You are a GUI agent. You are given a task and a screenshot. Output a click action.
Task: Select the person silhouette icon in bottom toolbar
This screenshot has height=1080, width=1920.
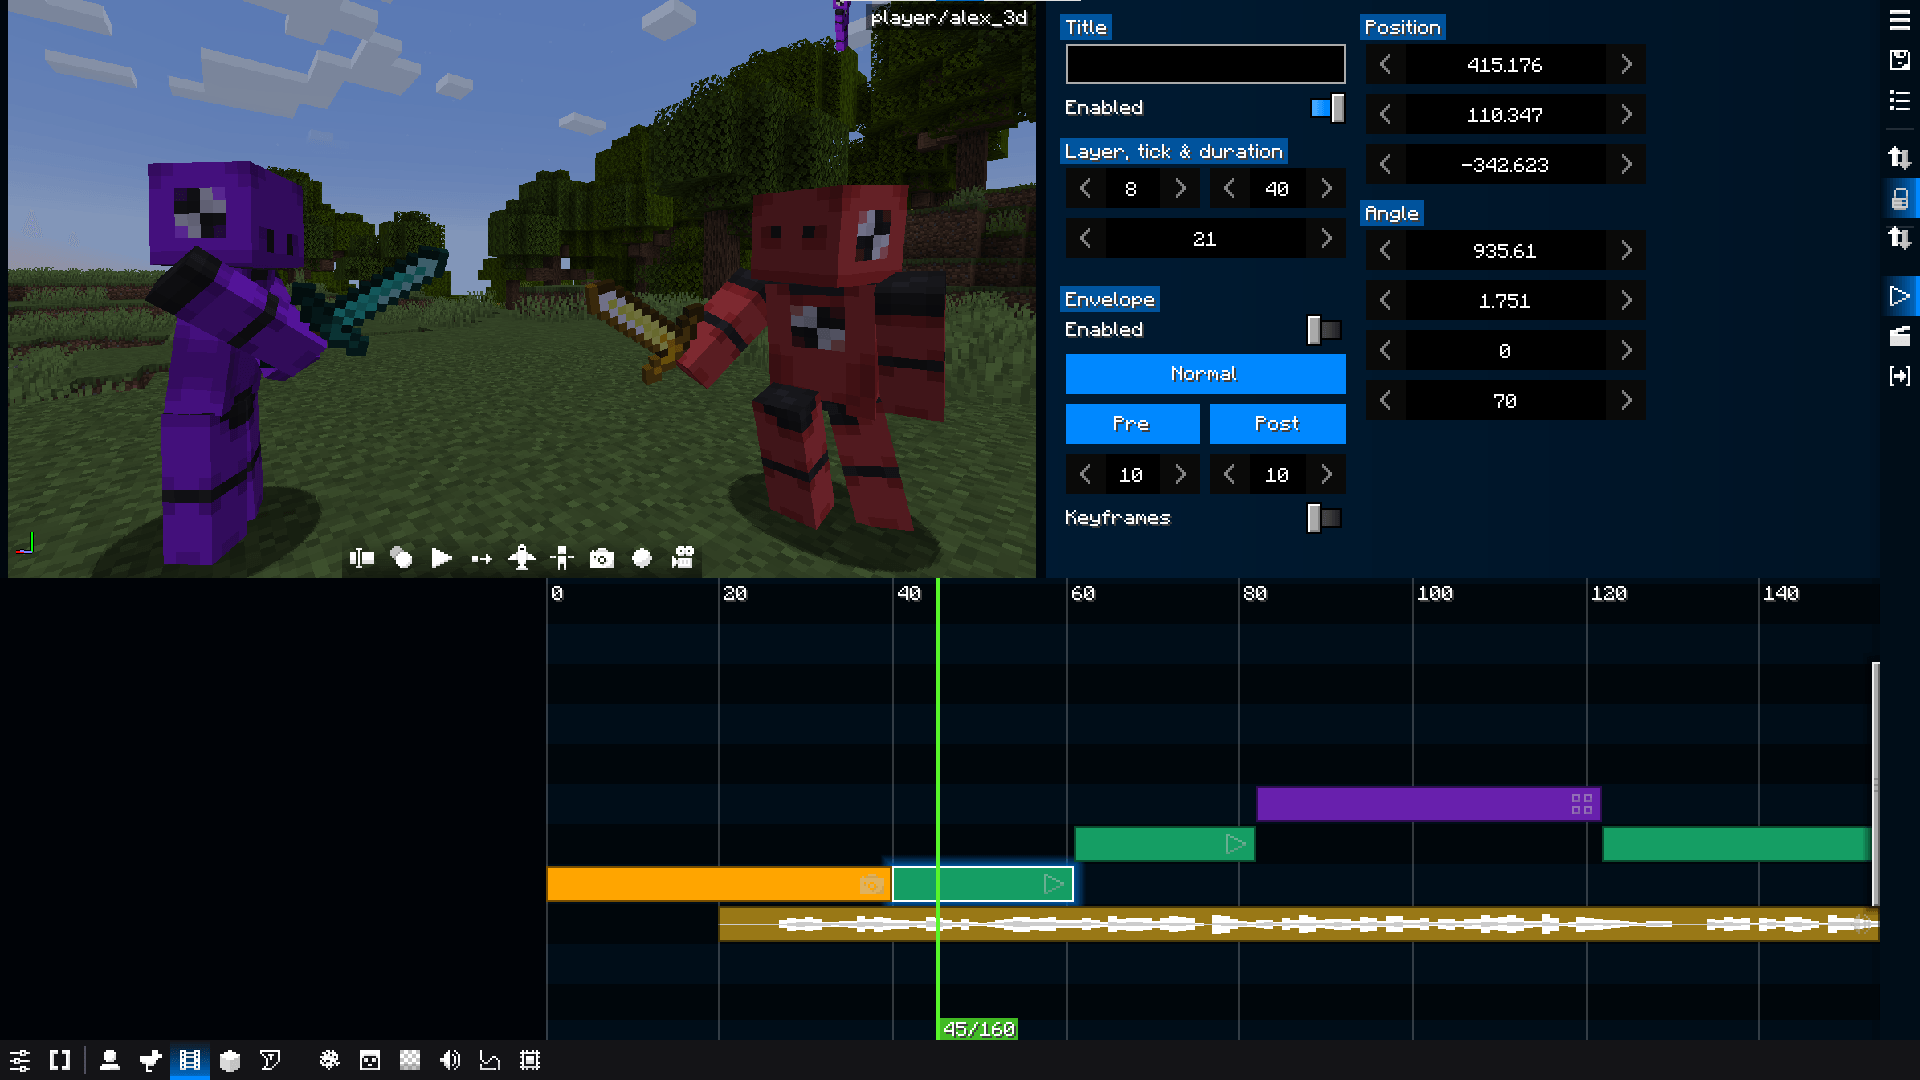pos(110,1060)
